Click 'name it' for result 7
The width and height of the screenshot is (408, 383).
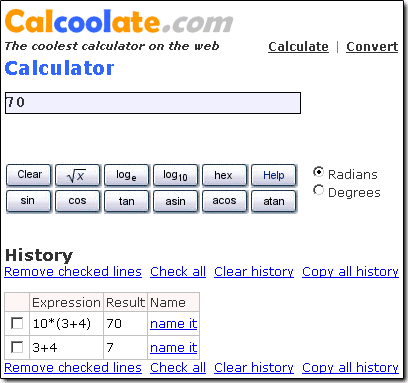174,348
